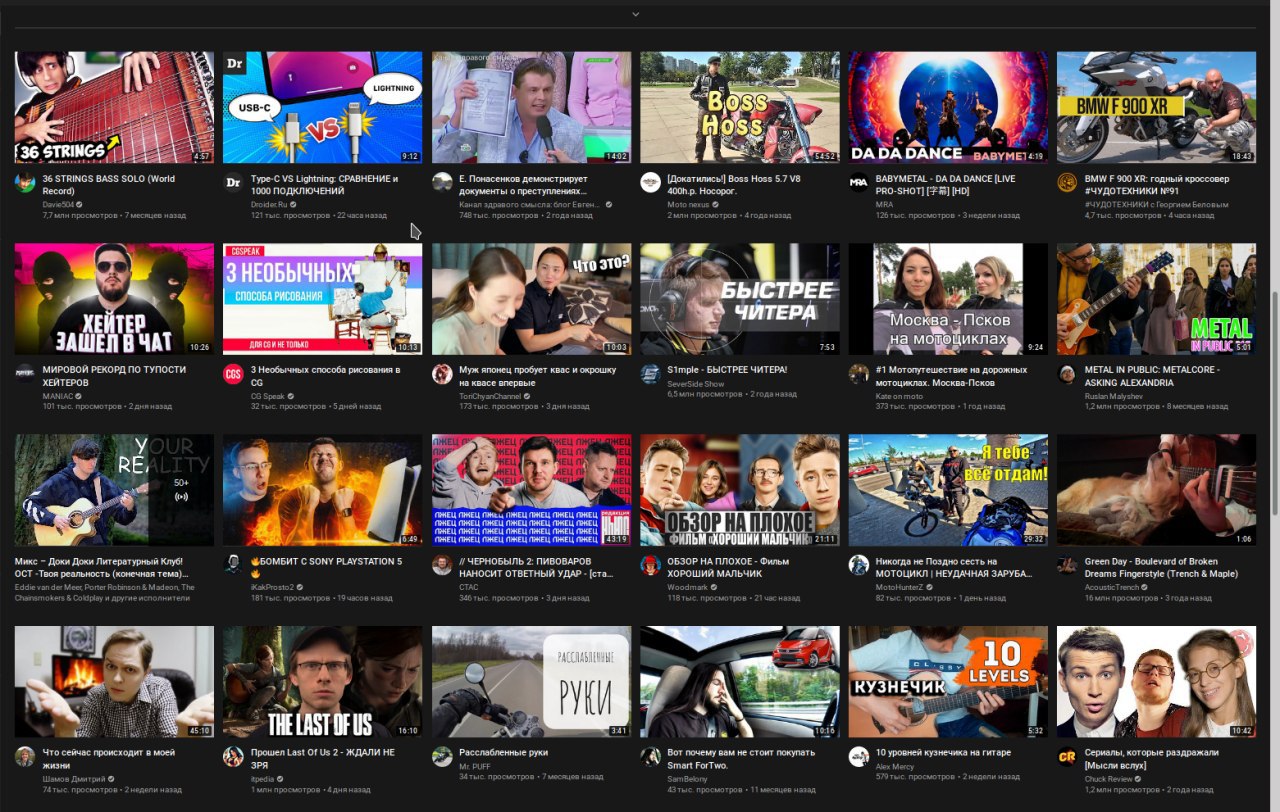Click the page vertical scrollbar

[x=1274, y=406]
